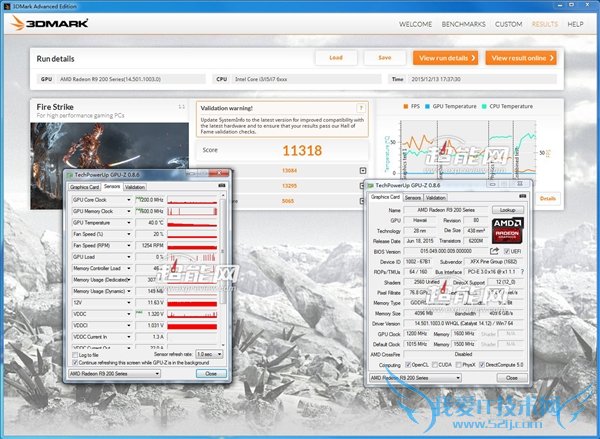This screenshot has height=439, width=600.
Task: Open the RESULTS tab in 3DMark
Action: point(545,24)
